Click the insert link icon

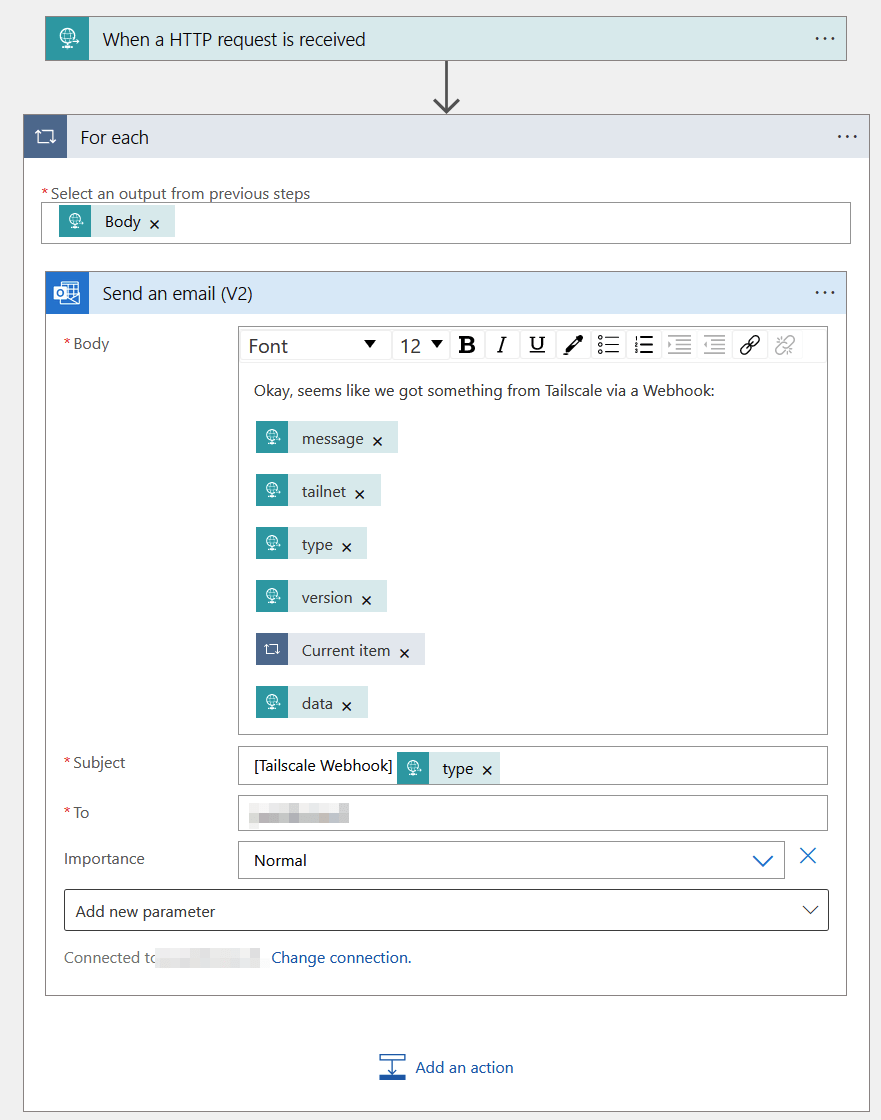point(750,345)
